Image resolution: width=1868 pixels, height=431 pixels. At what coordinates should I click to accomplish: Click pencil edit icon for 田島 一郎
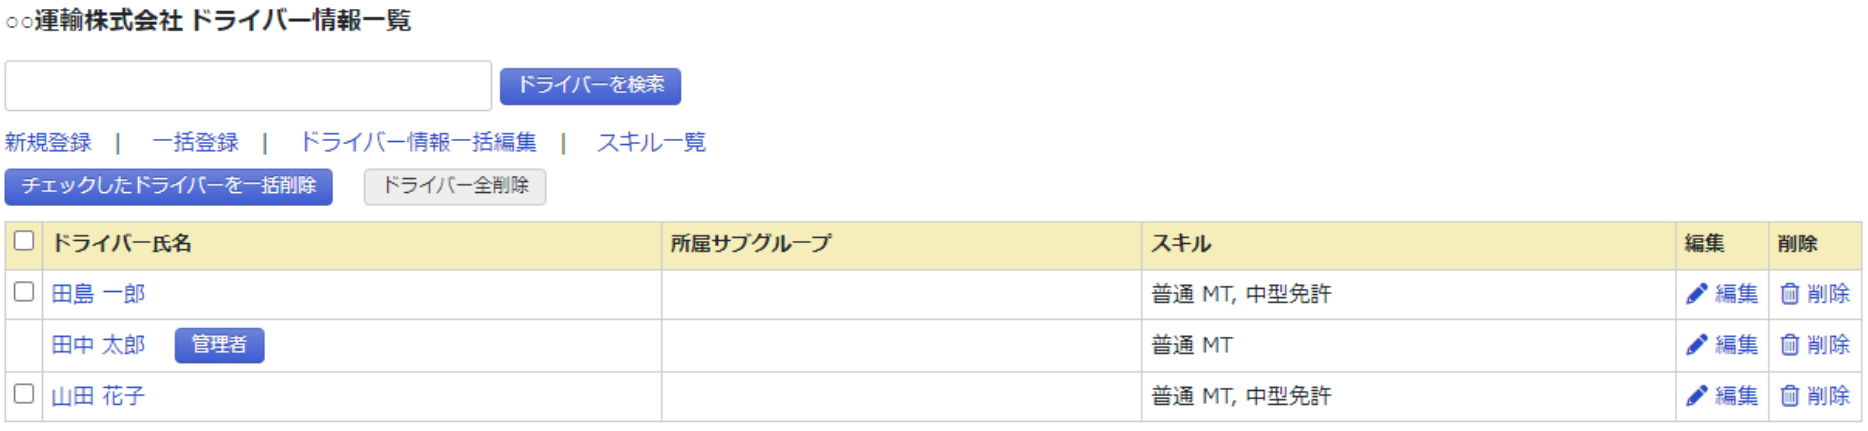[1697, 294]
